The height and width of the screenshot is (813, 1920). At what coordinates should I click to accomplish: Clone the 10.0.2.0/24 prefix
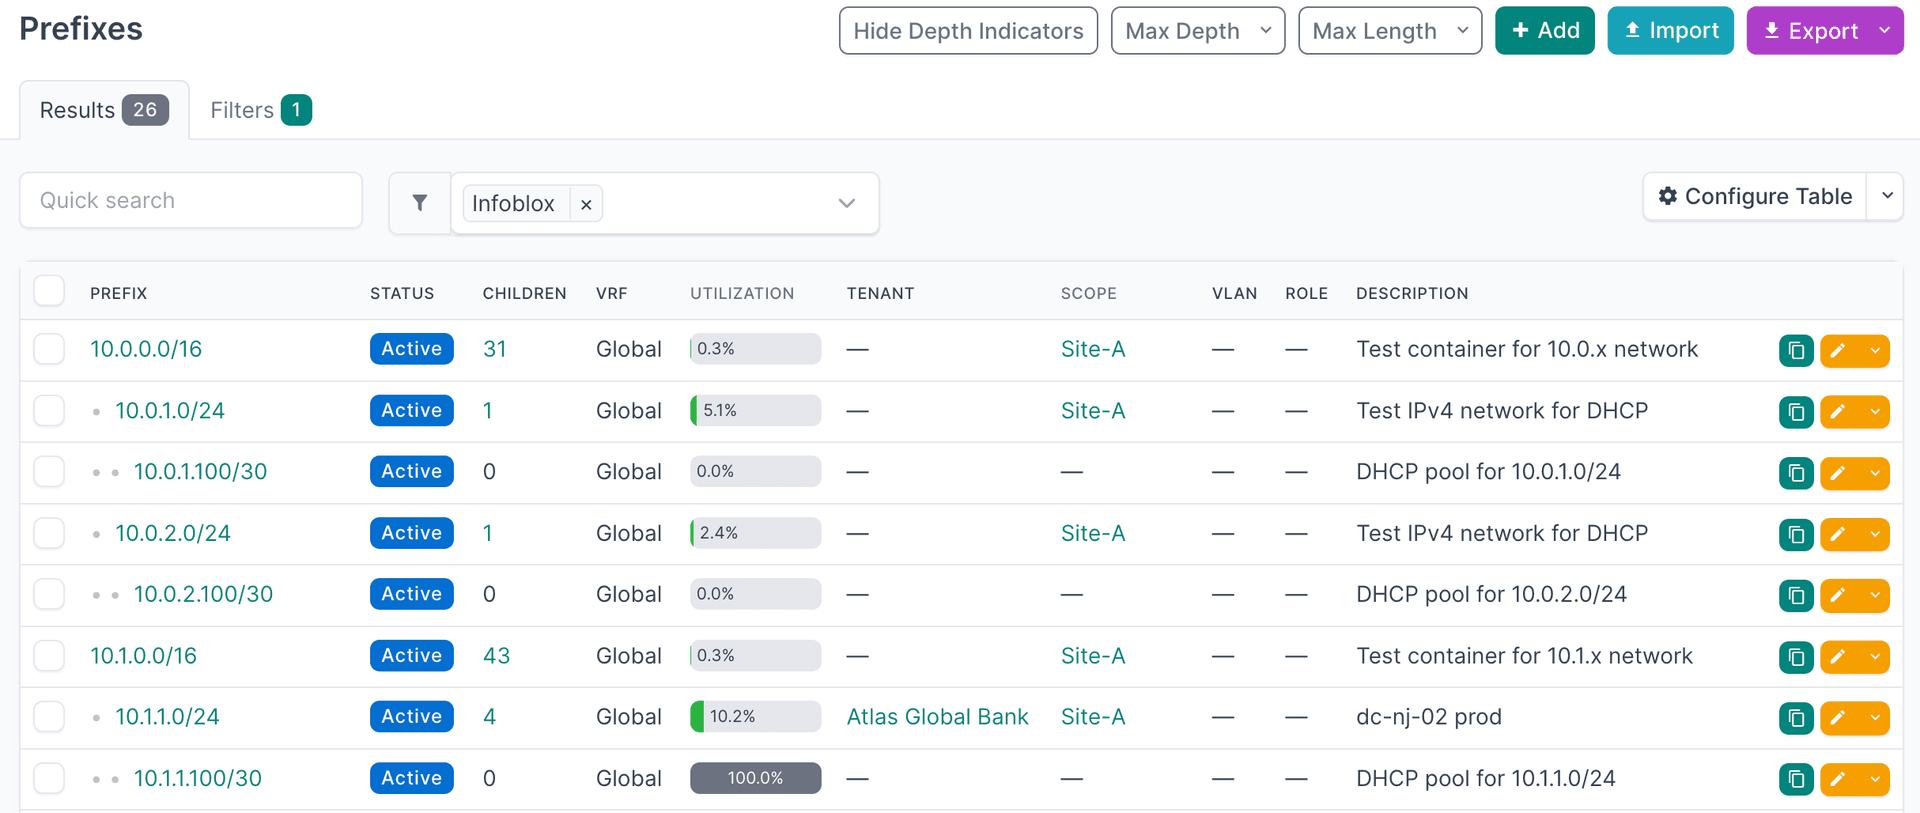[x=1796, y=534]
